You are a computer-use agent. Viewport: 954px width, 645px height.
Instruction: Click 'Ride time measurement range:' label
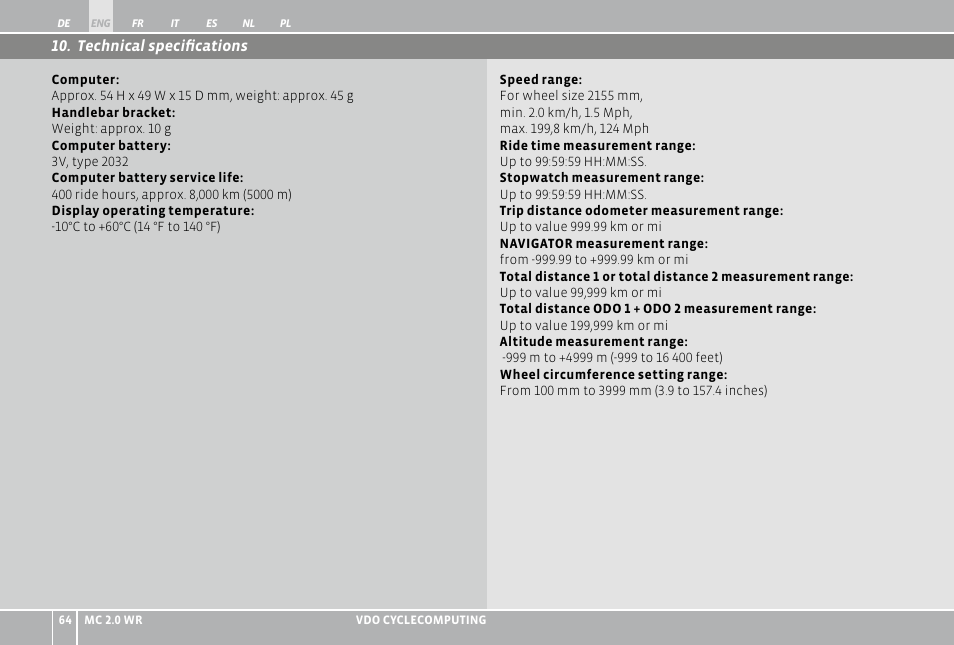coord(597,145)
